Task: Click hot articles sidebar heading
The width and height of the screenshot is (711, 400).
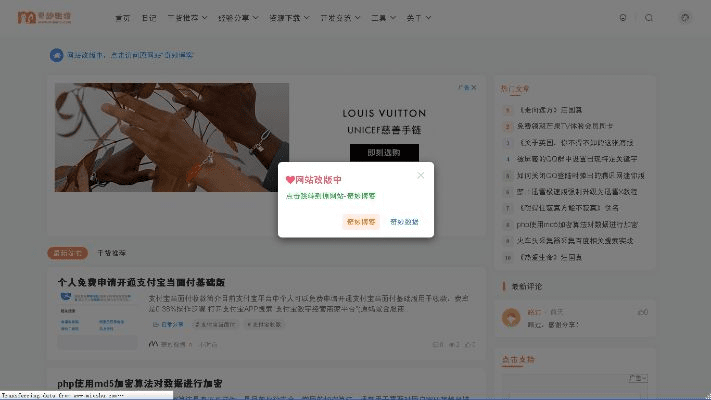Action: click(515, 89)
